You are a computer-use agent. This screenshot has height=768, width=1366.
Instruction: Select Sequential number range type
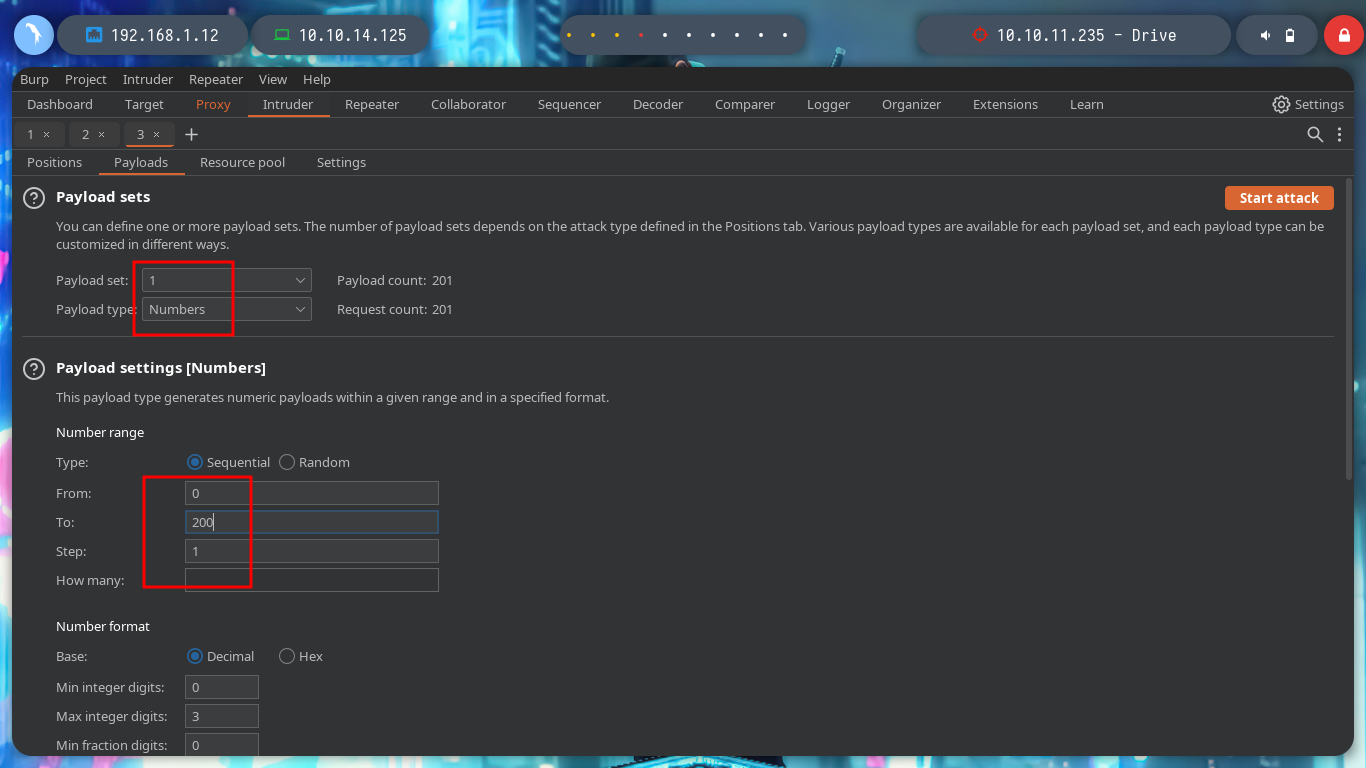click(195, 462)
